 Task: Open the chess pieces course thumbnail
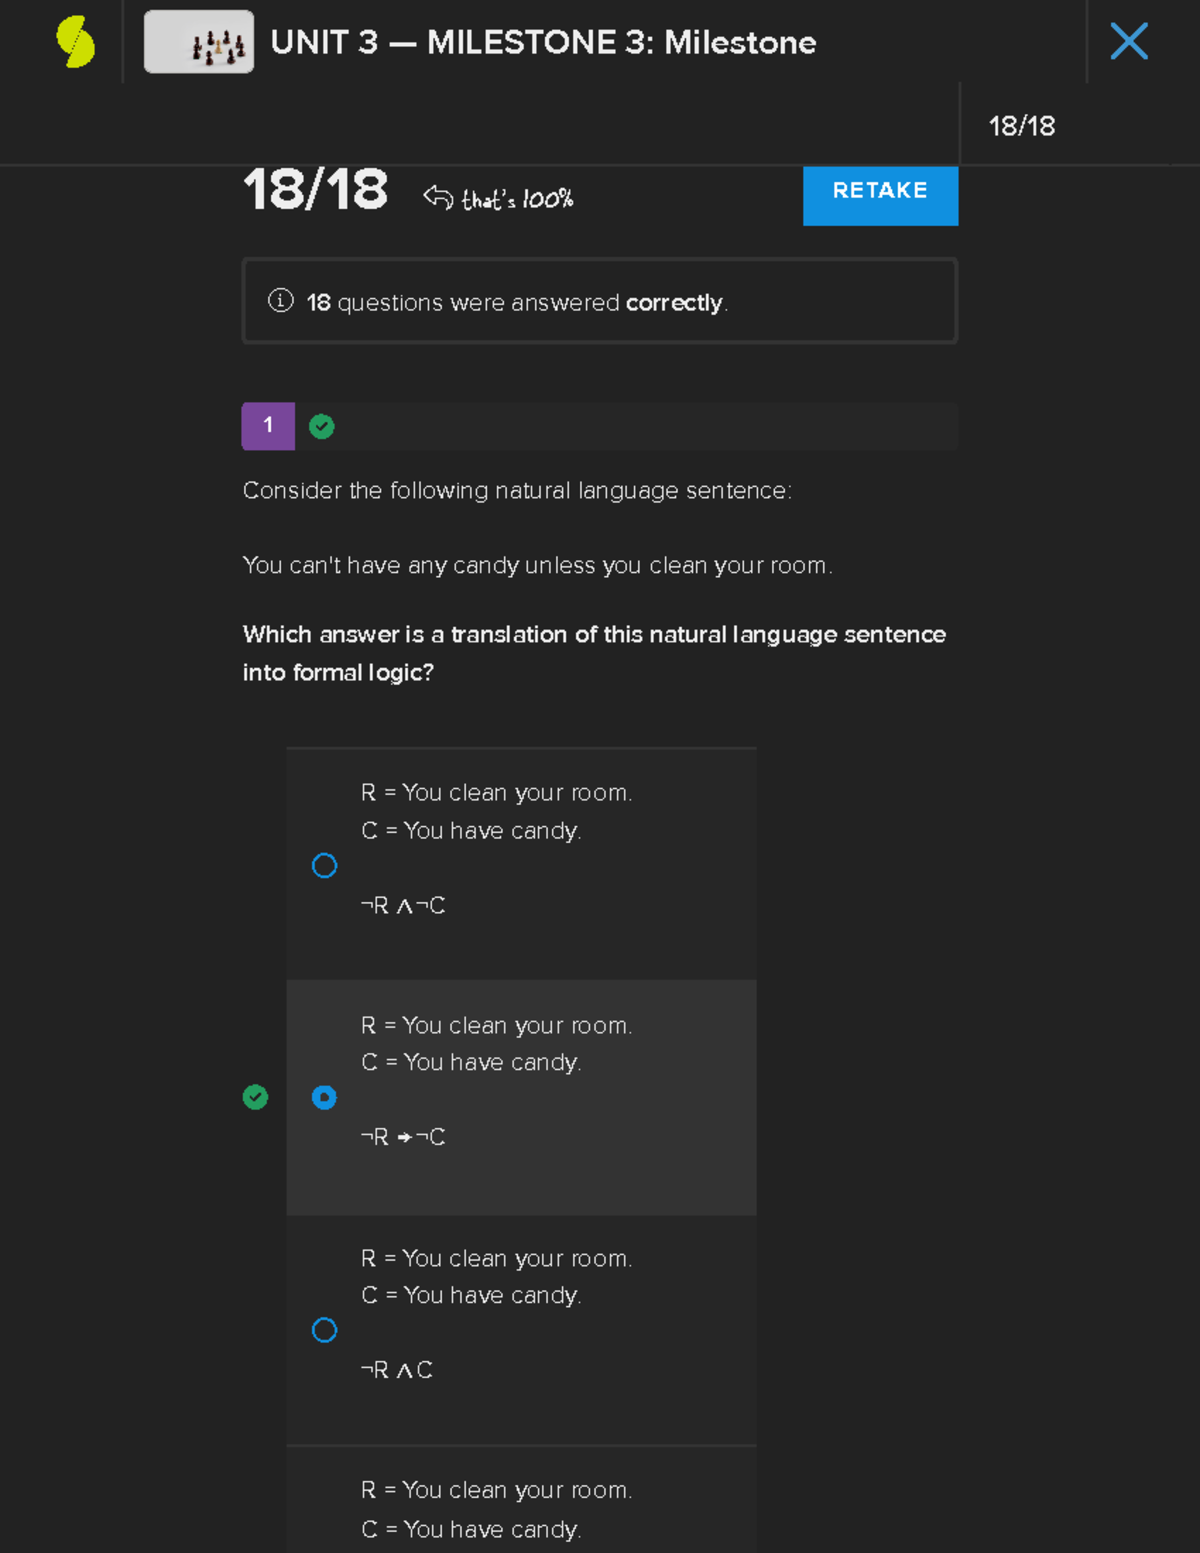tap(199, 42)
